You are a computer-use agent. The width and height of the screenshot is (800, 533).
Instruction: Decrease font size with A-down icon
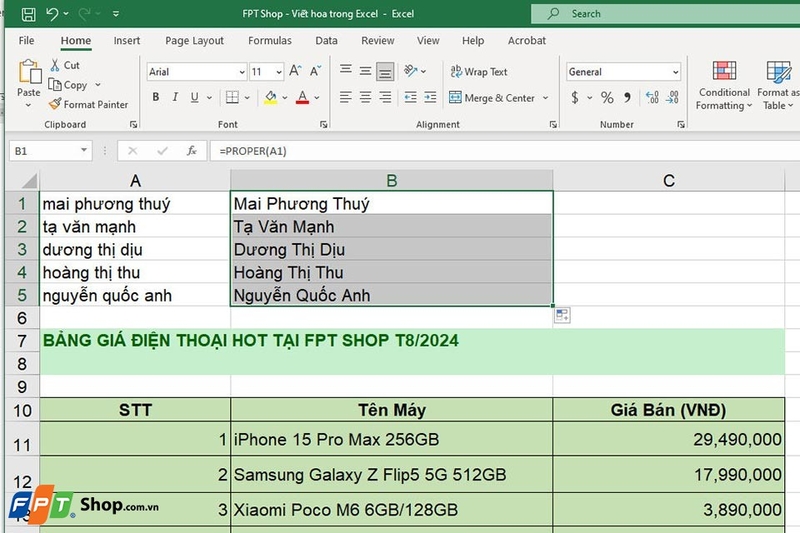[315, 71]
